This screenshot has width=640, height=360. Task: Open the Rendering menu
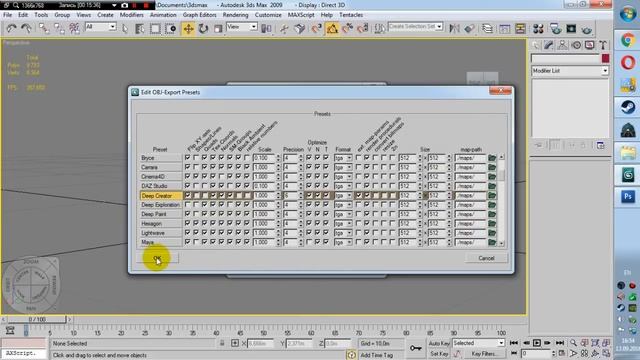(x=235, y=15)
